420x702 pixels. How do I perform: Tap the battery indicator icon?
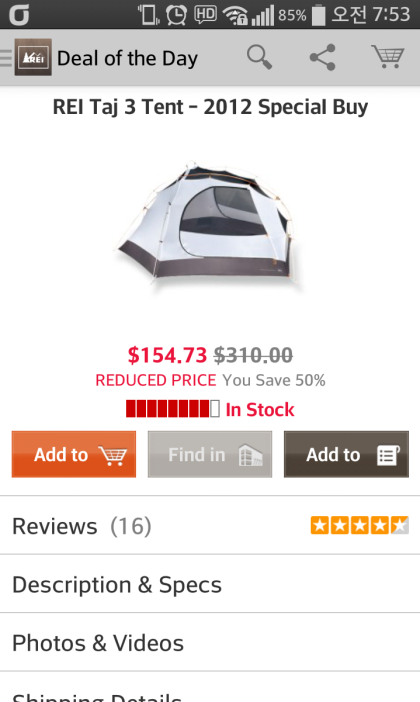(318, 15)
